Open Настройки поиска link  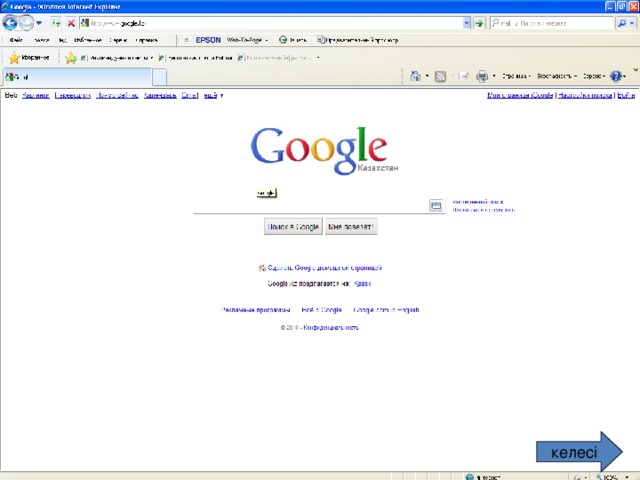(x=585, y=95)
